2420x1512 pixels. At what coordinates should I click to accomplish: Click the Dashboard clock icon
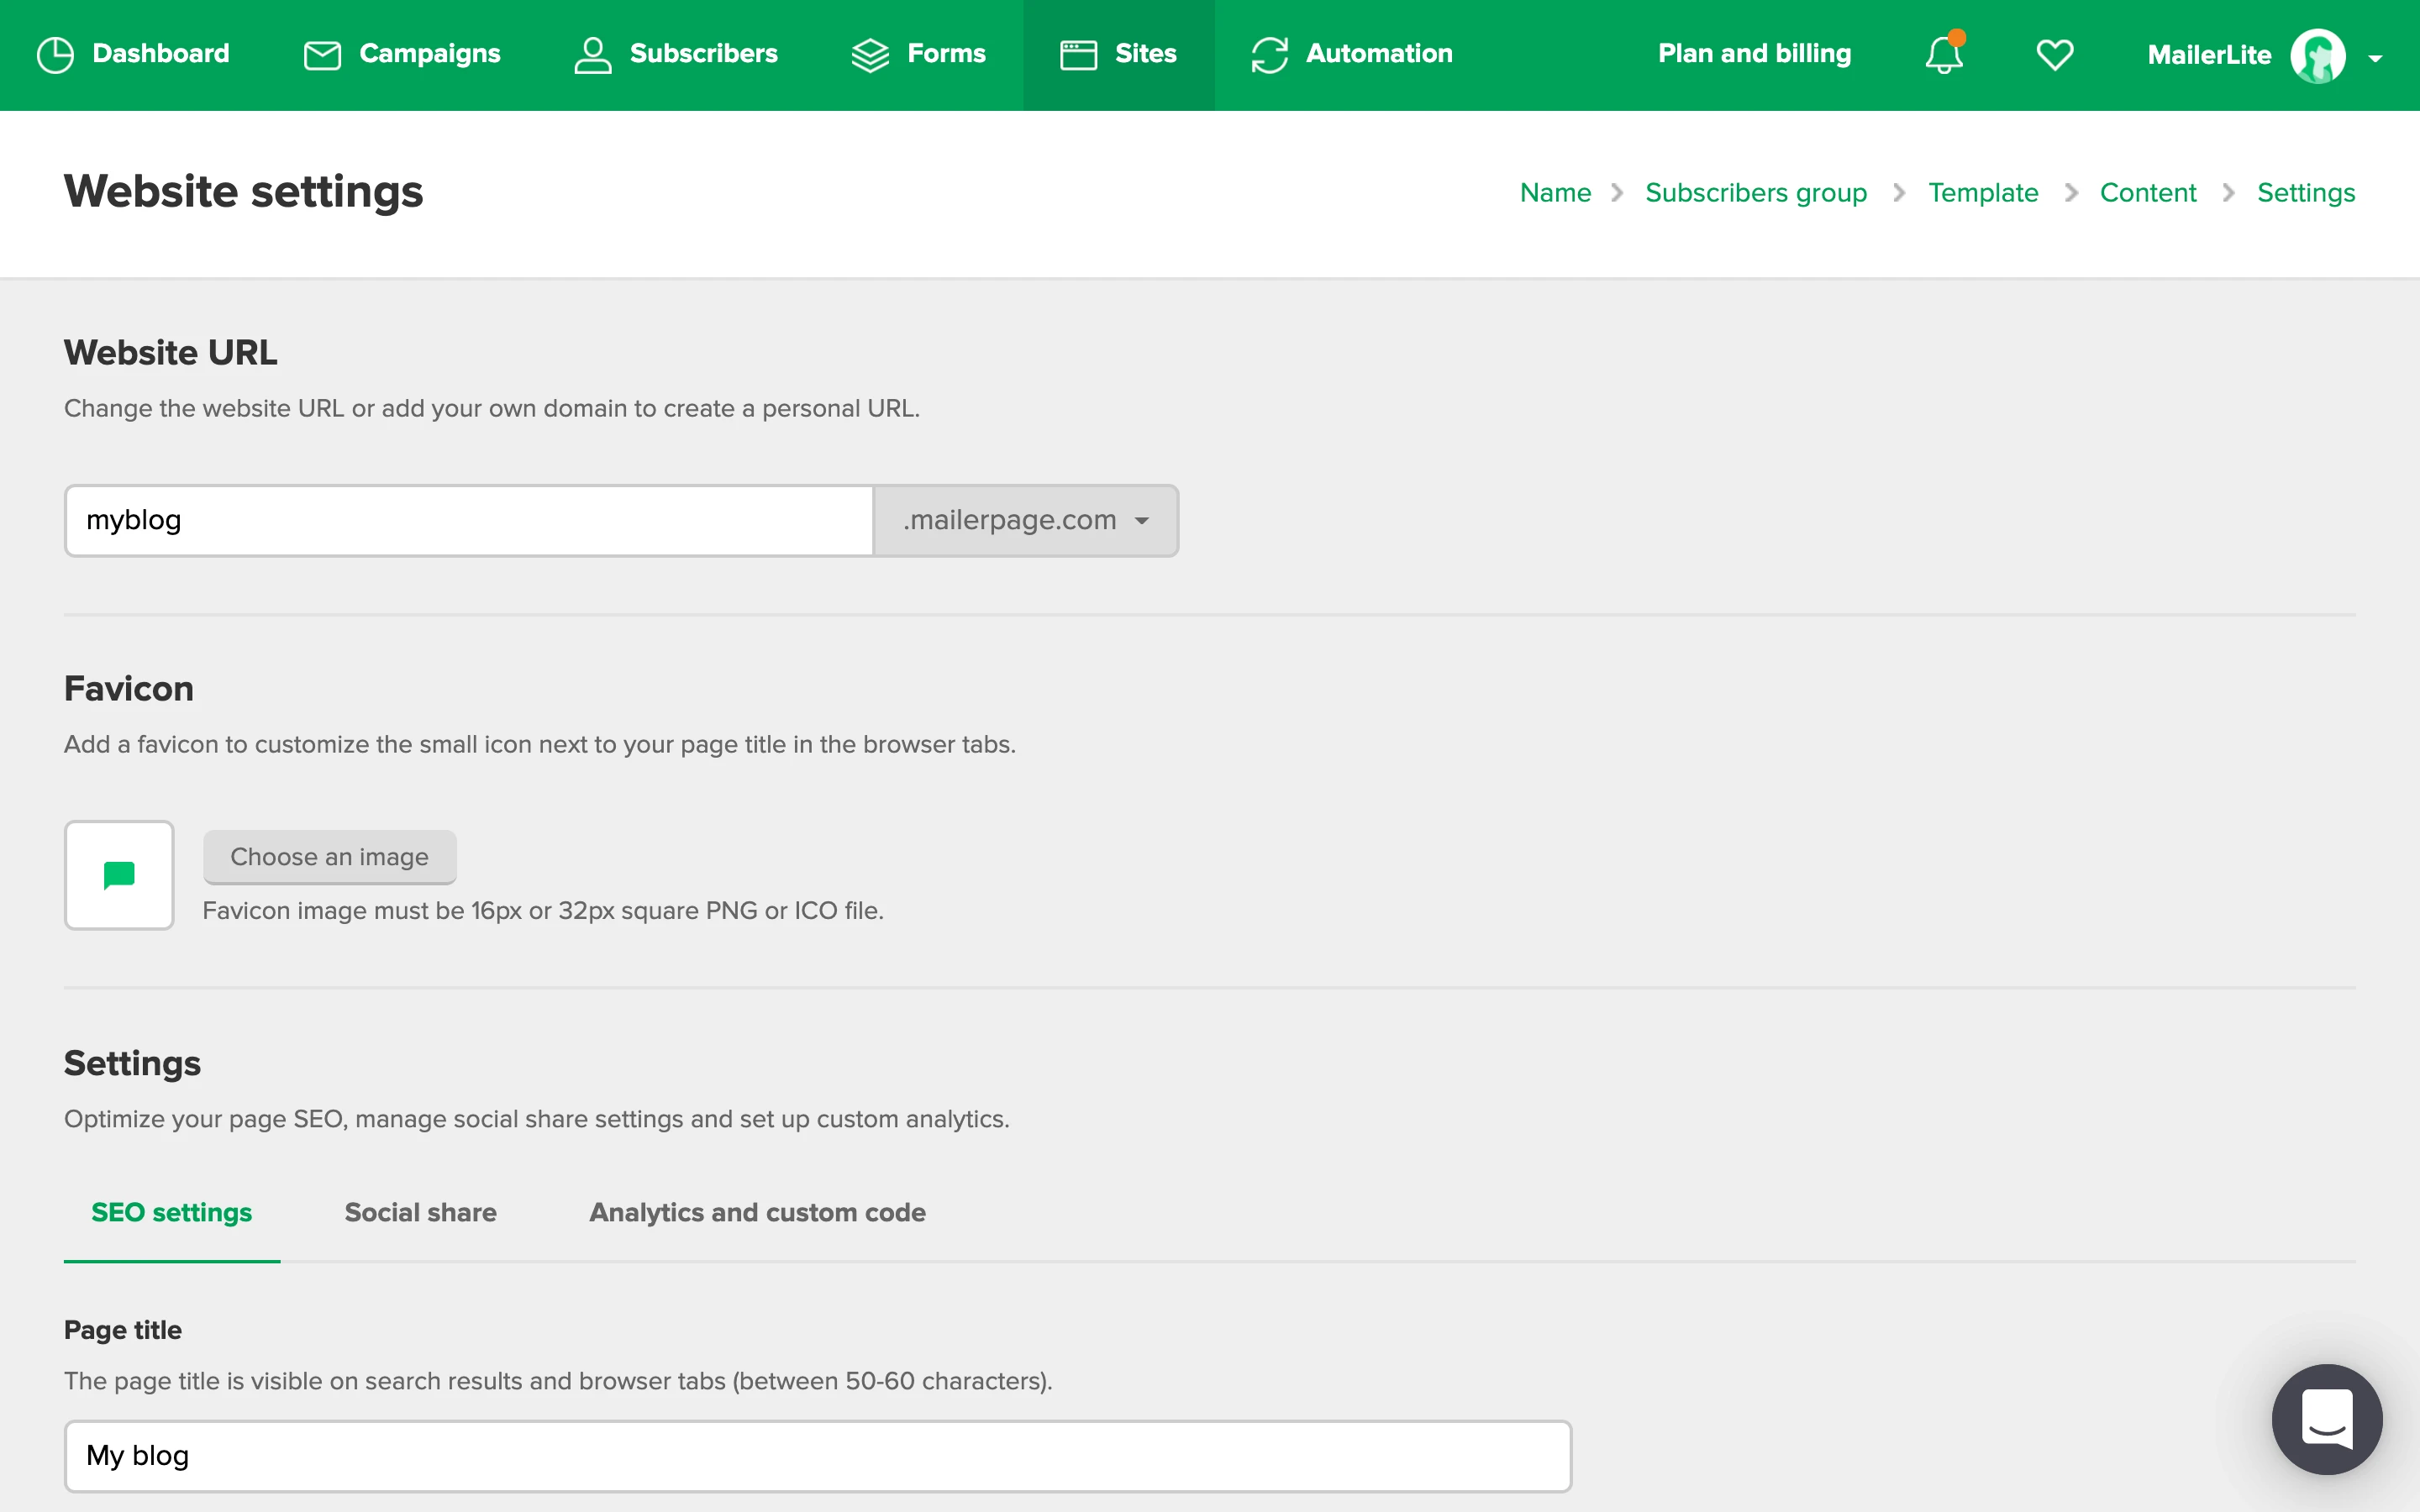click(55, 55)
